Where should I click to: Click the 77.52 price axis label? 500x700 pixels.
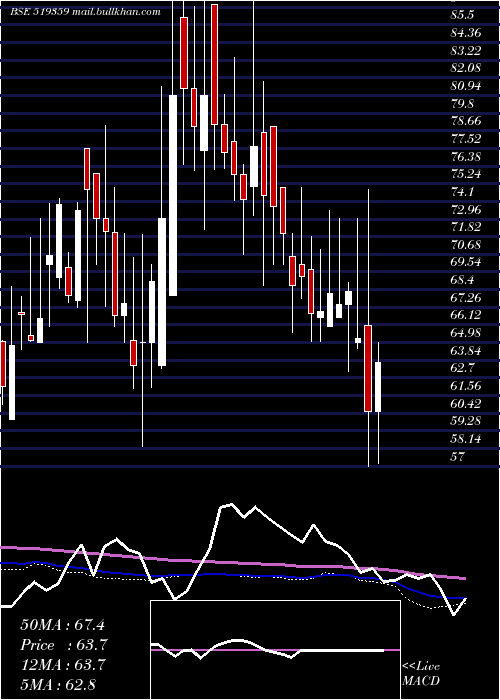pos(466,139)
